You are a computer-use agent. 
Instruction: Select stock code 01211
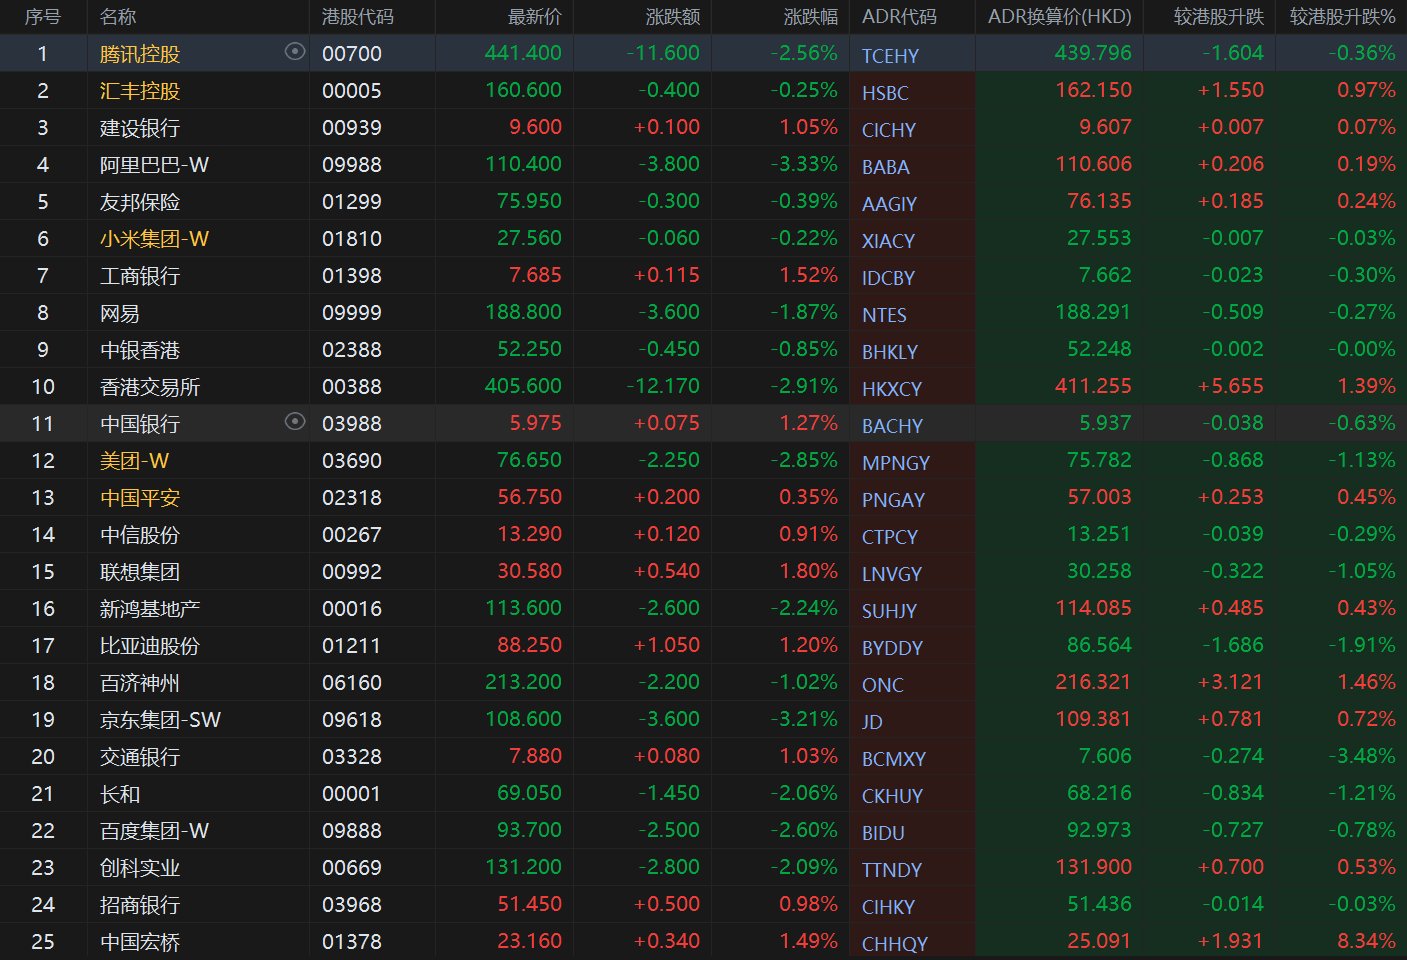[x=352, y=646]
